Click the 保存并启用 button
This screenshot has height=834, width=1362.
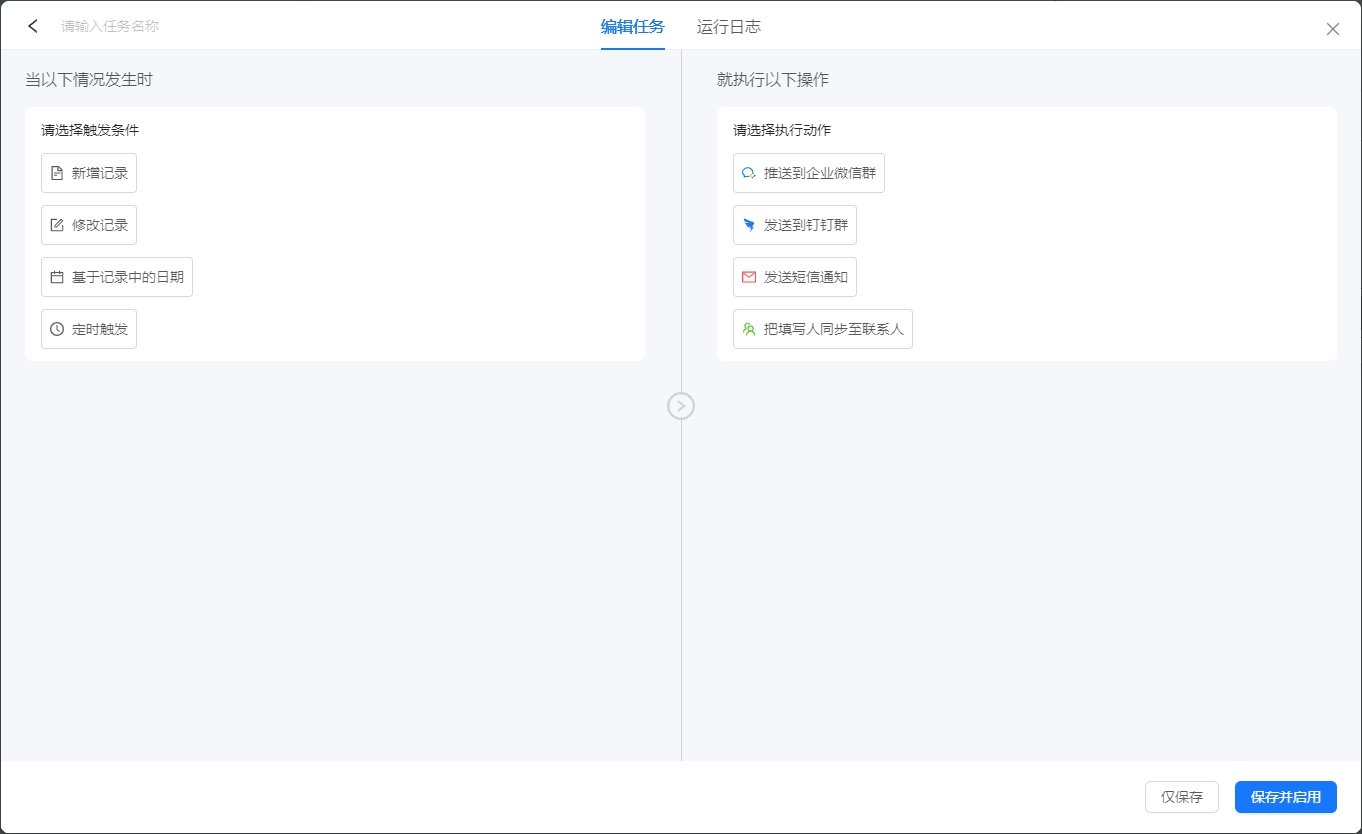(x=1286, y=797)
